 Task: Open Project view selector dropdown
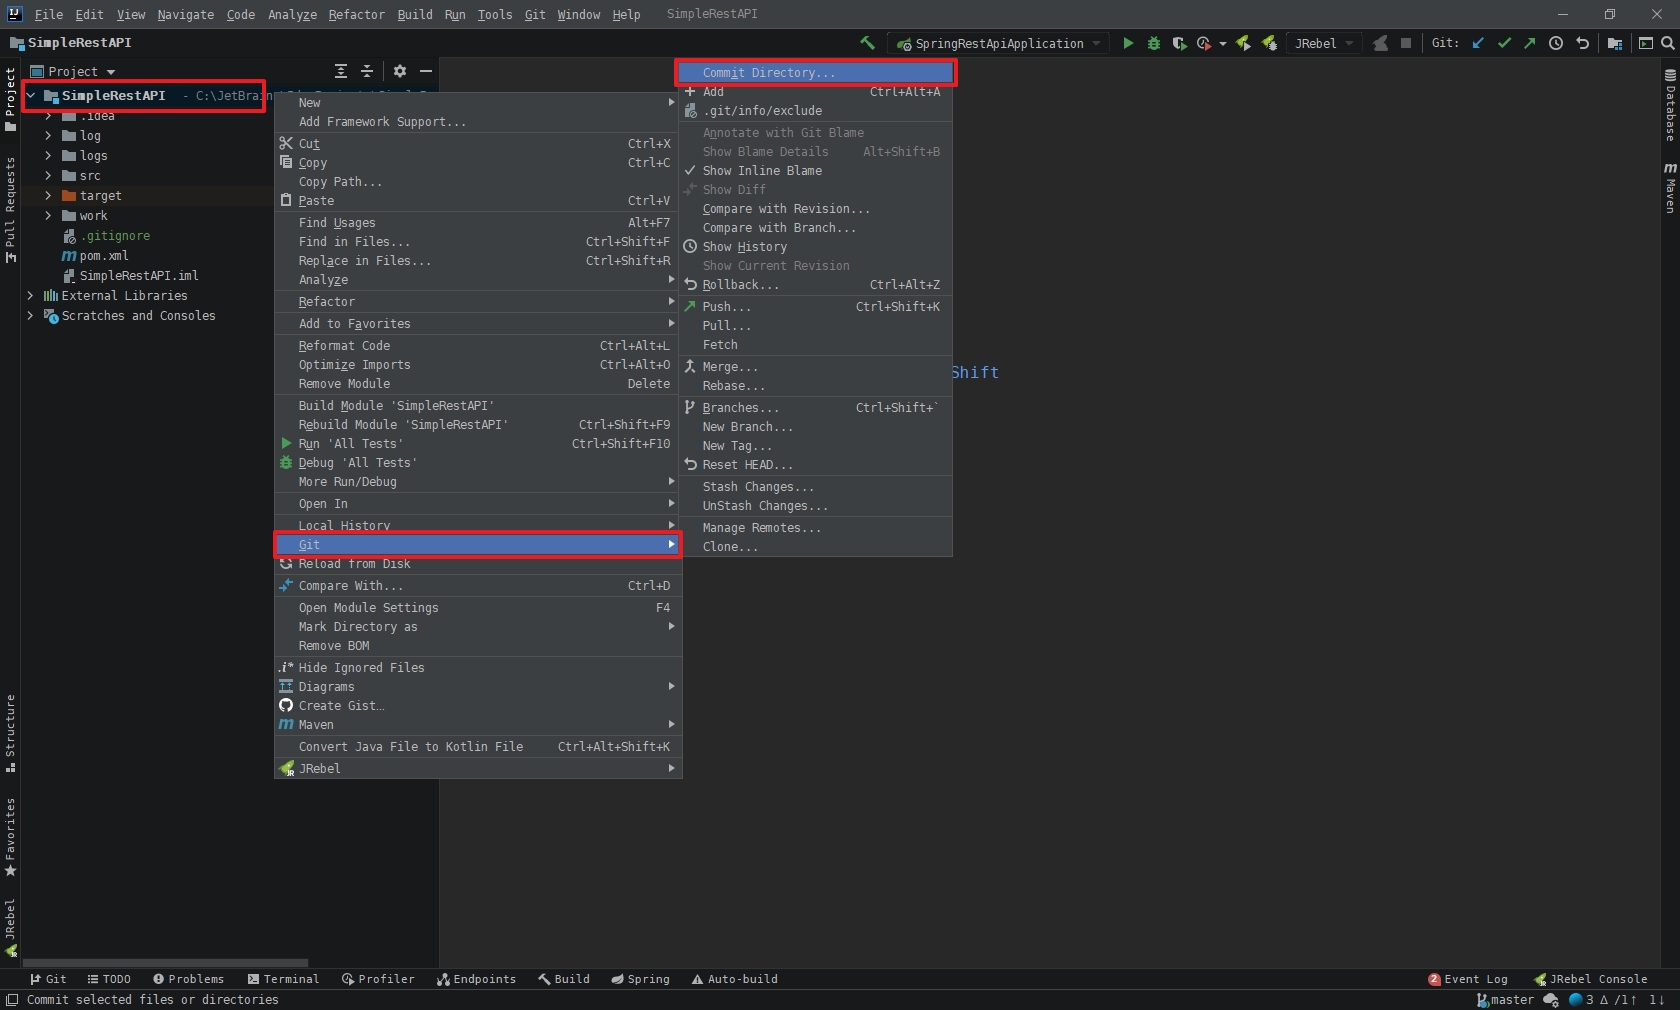pos(73,71)
